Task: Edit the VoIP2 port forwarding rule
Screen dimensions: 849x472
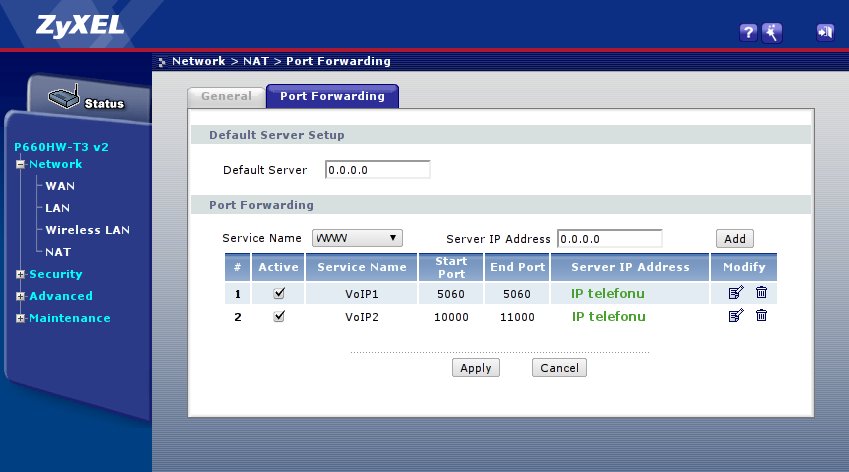Action: point(736,316)
